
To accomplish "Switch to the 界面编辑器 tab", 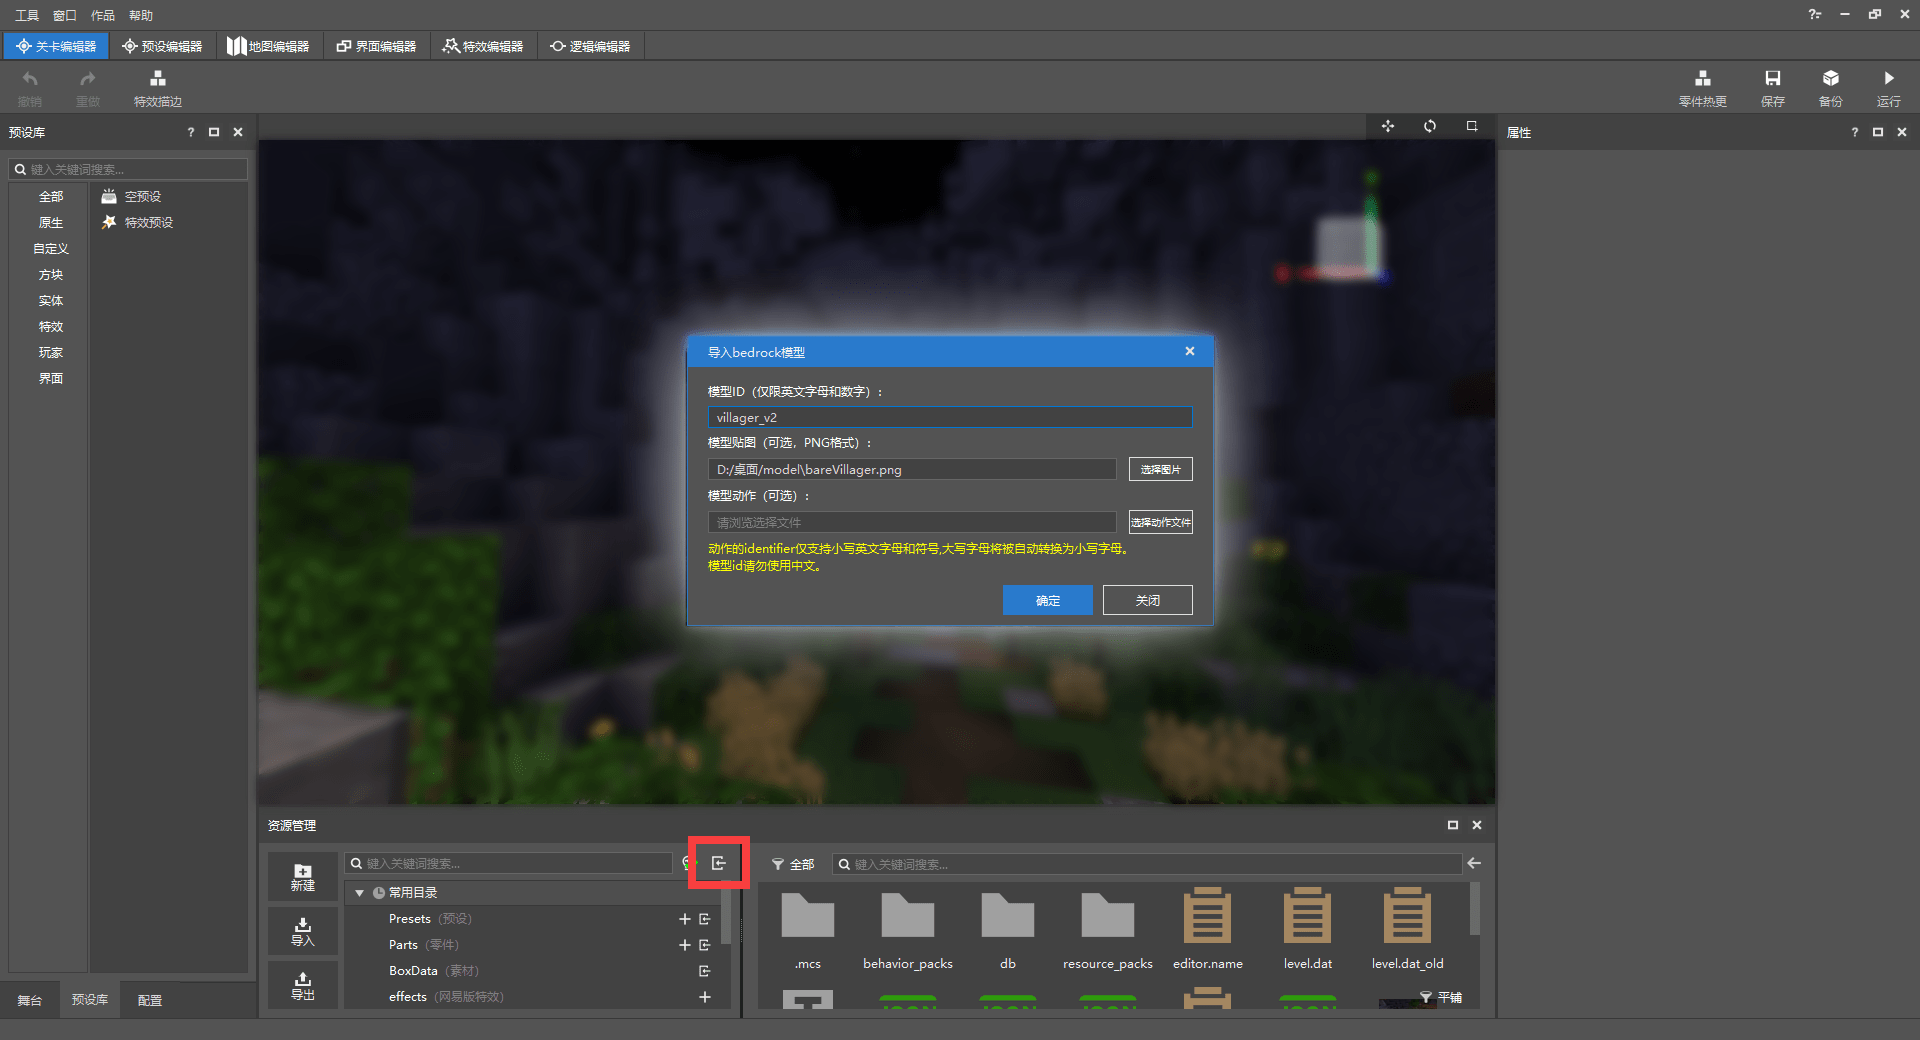I will click(376, 46).
